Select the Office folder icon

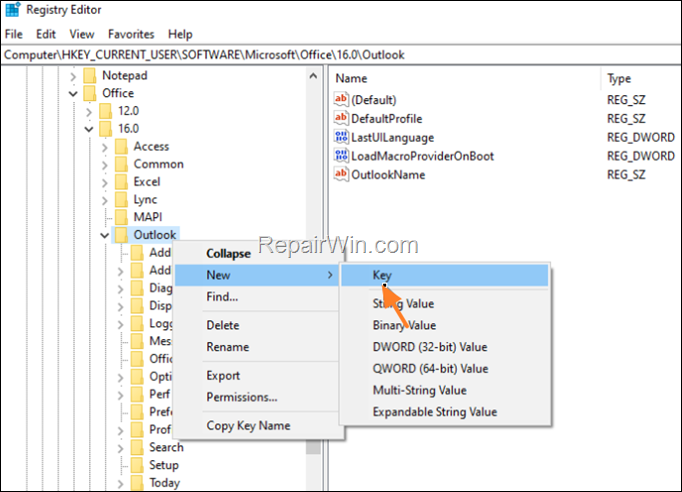click(90, 93)
